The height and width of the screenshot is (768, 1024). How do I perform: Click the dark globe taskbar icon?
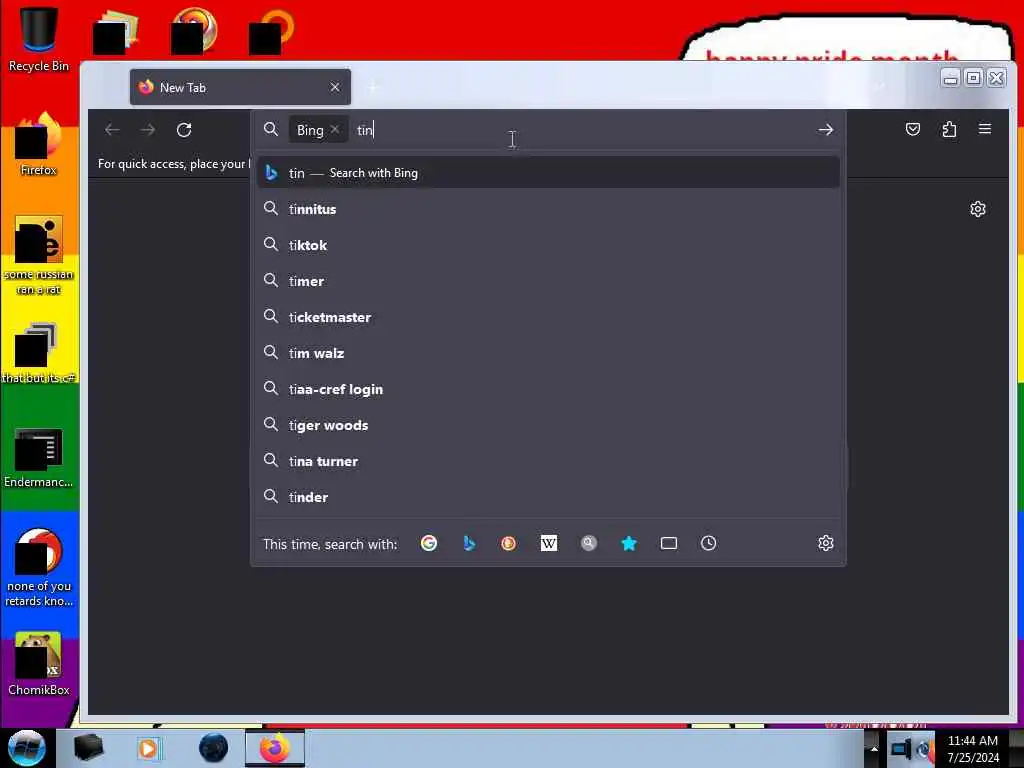coord(214,748)
